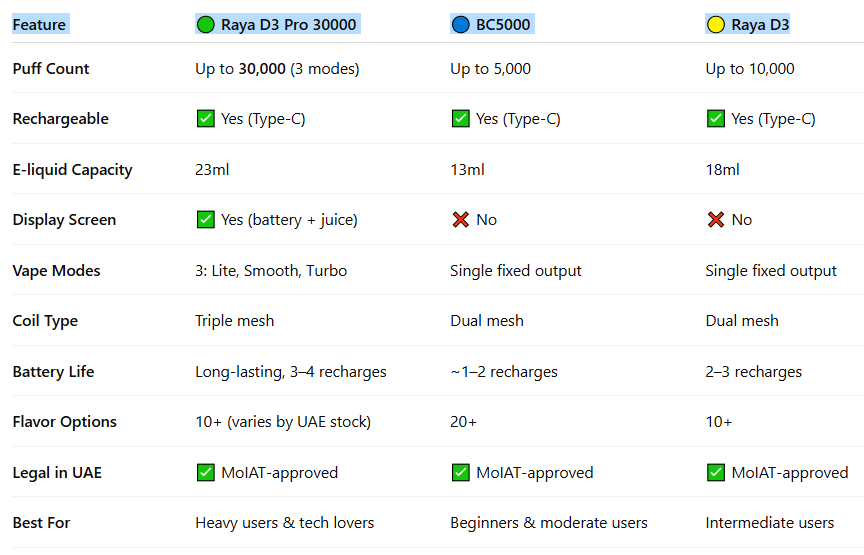Viewport: 864px width, 555px height.
Task: Click the Legal in UAE row label
Action: pyautogui.click(x=57, y=473)
